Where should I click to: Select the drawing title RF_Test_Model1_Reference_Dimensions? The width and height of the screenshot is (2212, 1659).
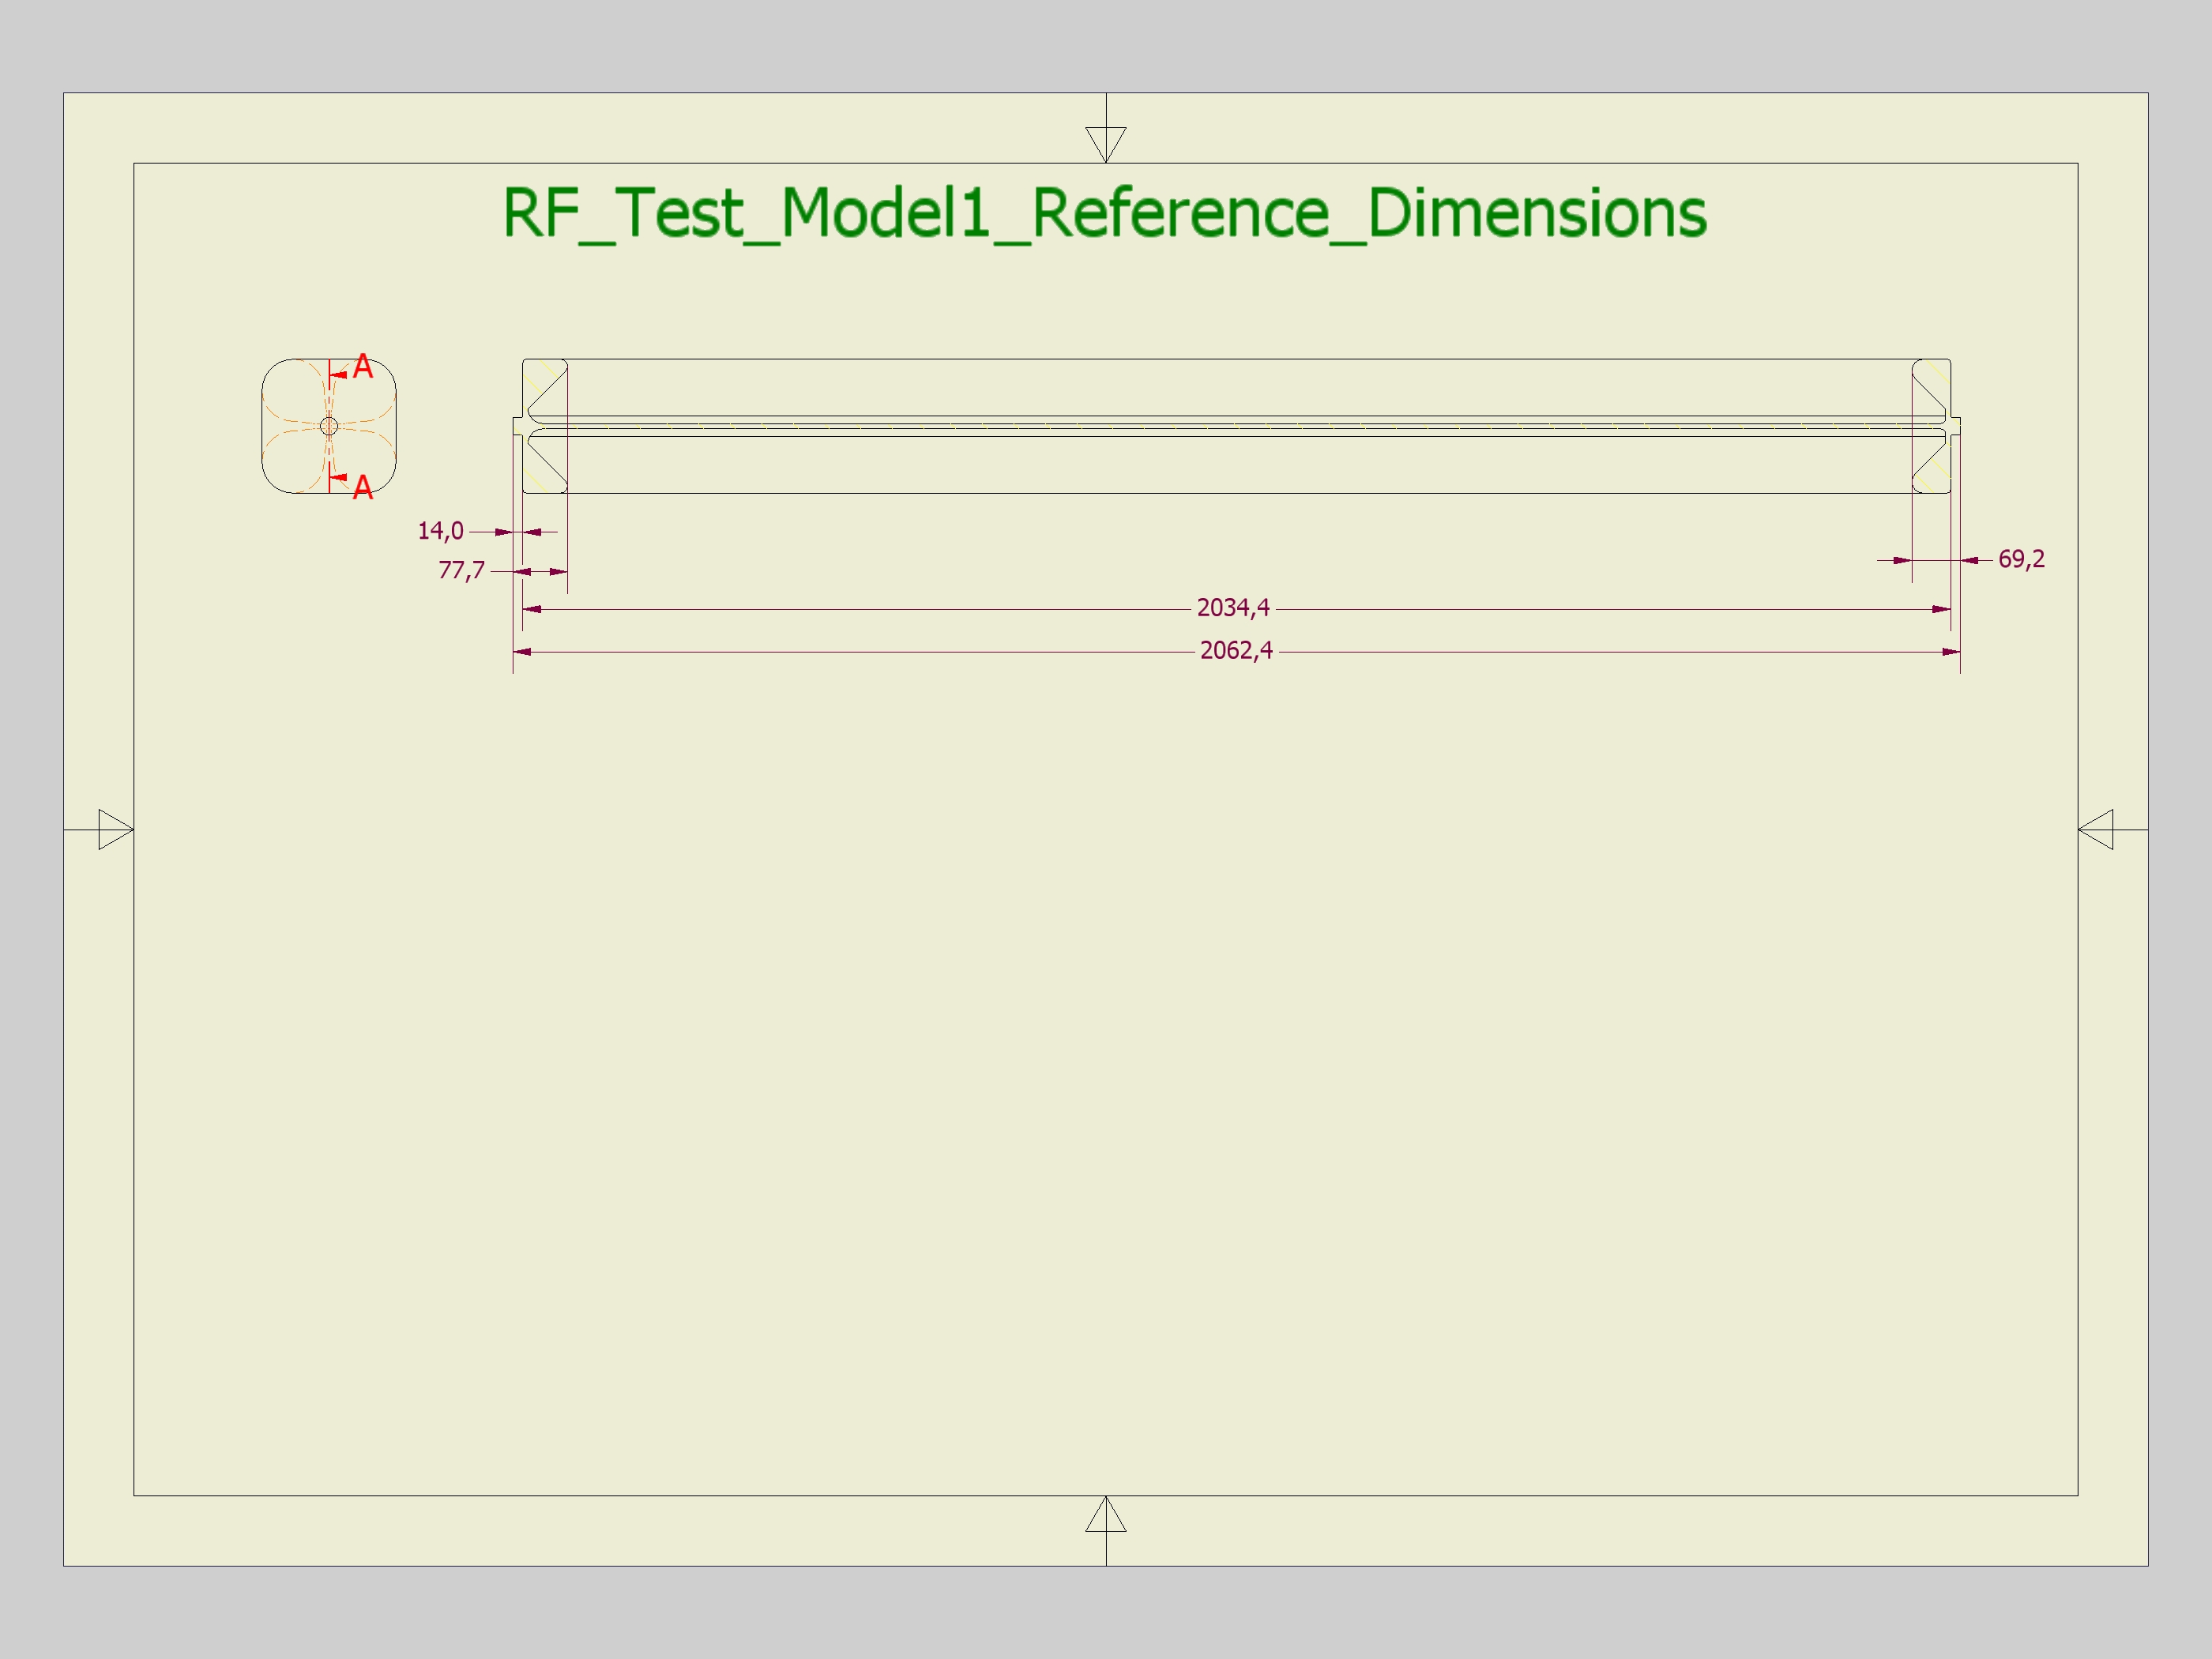pos(1104,213)
